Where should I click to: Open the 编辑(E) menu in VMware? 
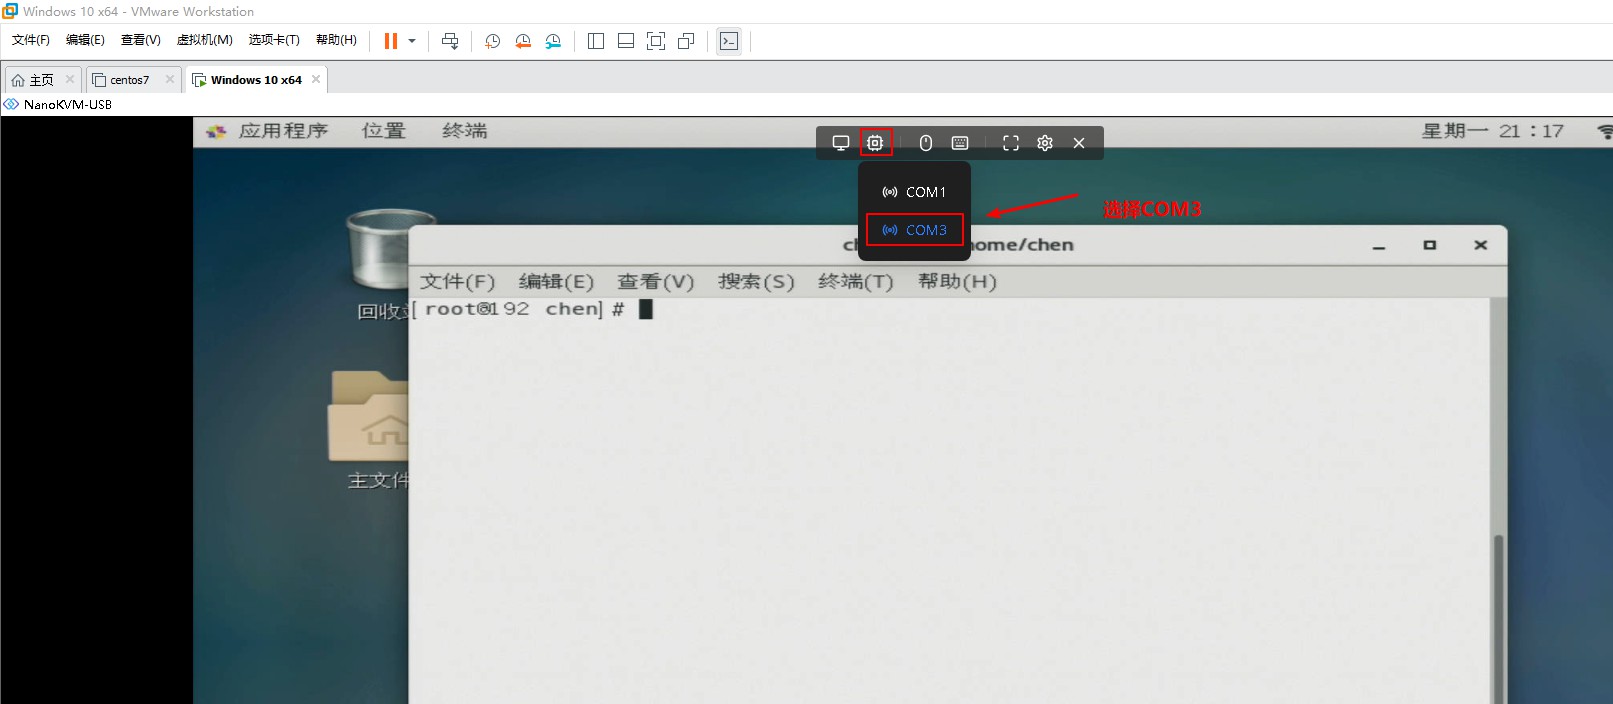(x=85, y=40)
